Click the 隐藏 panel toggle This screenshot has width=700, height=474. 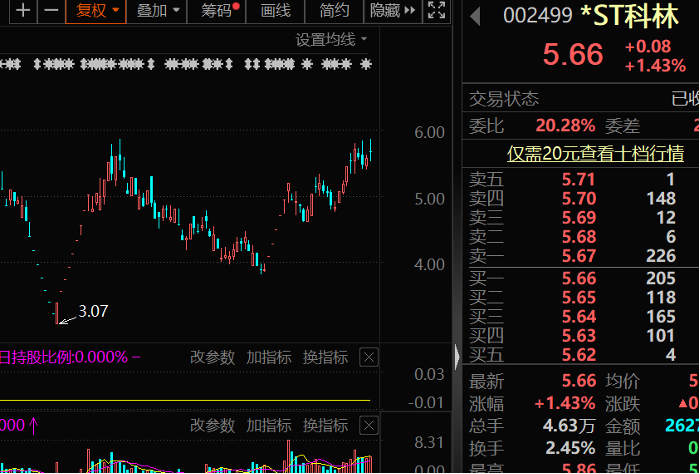coord(392,11)
